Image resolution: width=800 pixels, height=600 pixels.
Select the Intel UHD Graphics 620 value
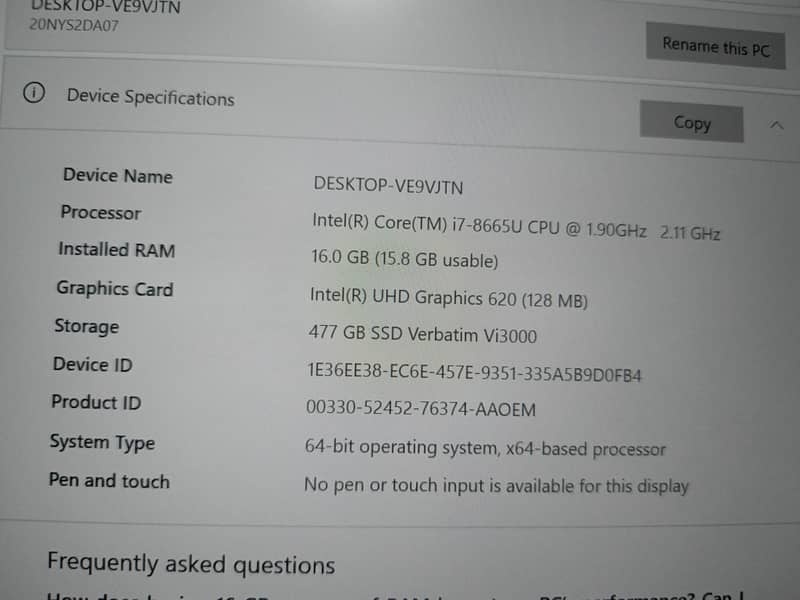click(x=448, y=297)
